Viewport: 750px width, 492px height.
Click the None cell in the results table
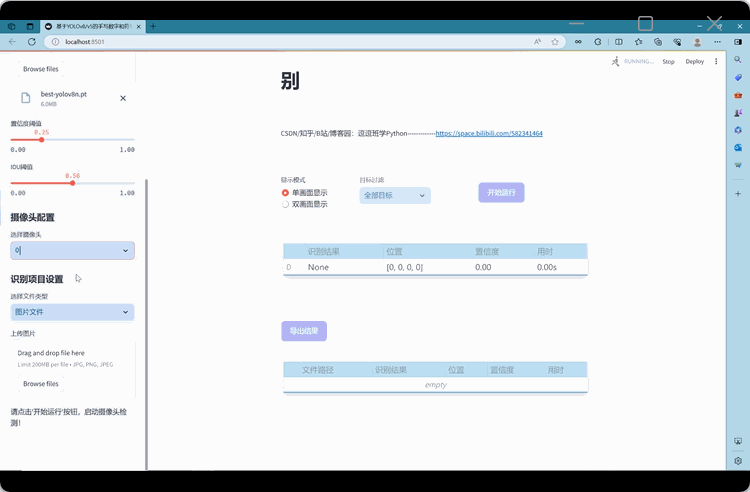tap(318, 267)
